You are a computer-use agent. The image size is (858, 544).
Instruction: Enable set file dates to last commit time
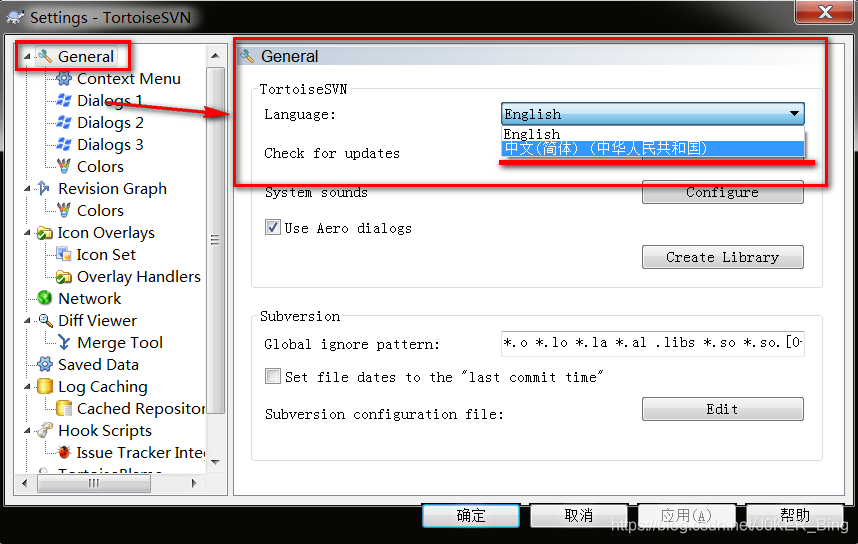273,376
